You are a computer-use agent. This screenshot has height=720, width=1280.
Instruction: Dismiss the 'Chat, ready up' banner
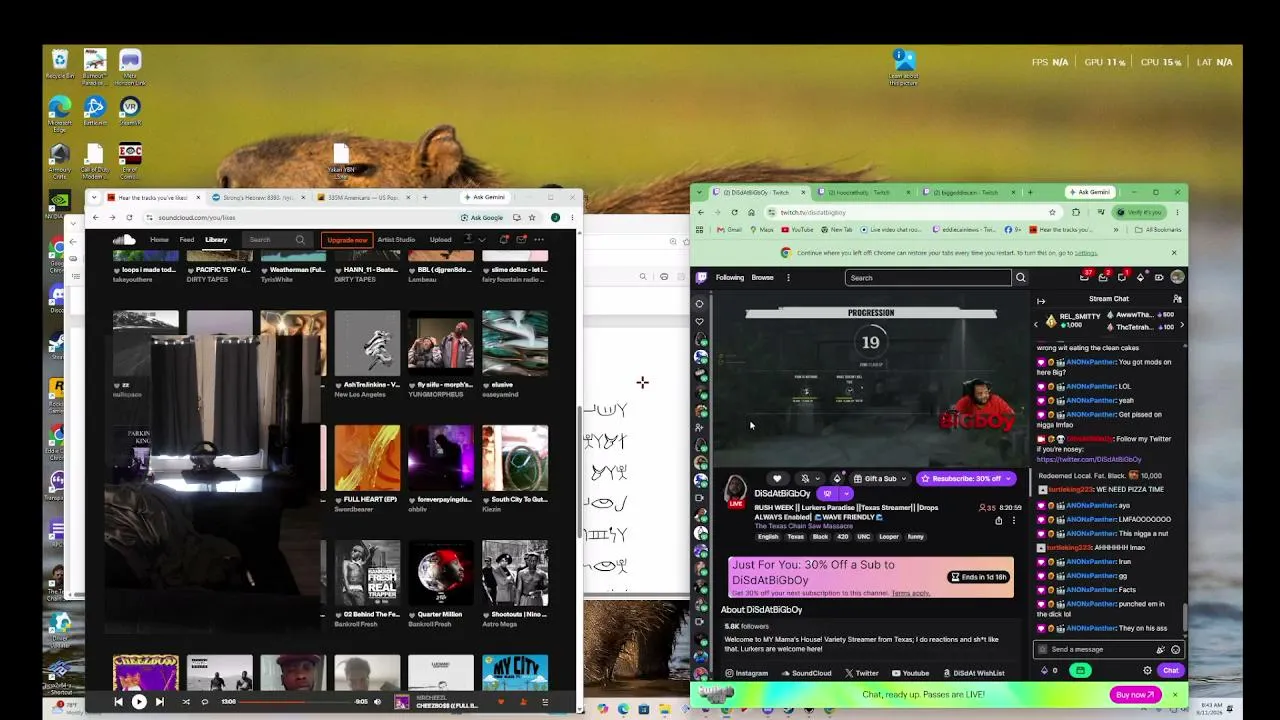point(1175,694)
